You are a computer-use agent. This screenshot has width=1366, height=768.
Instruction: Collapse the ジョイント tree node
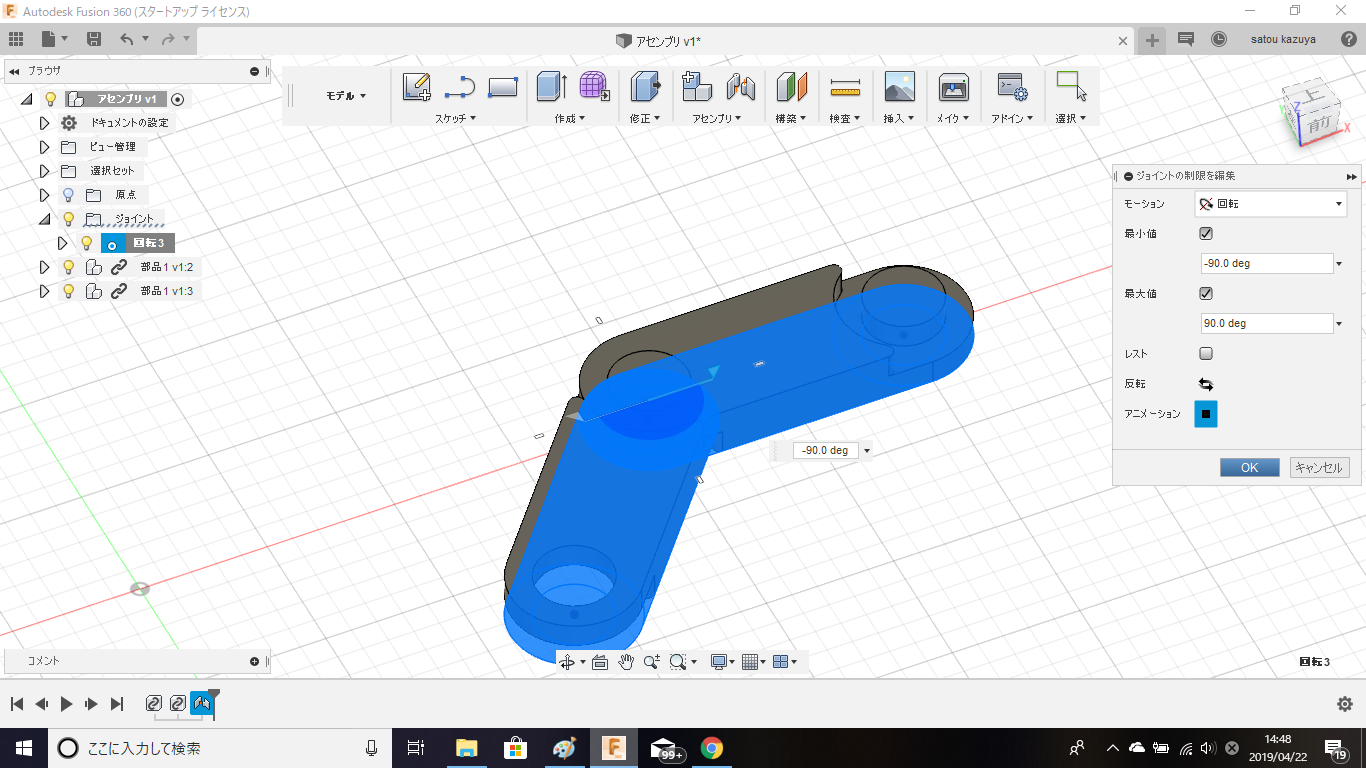(x=44, y=219)
